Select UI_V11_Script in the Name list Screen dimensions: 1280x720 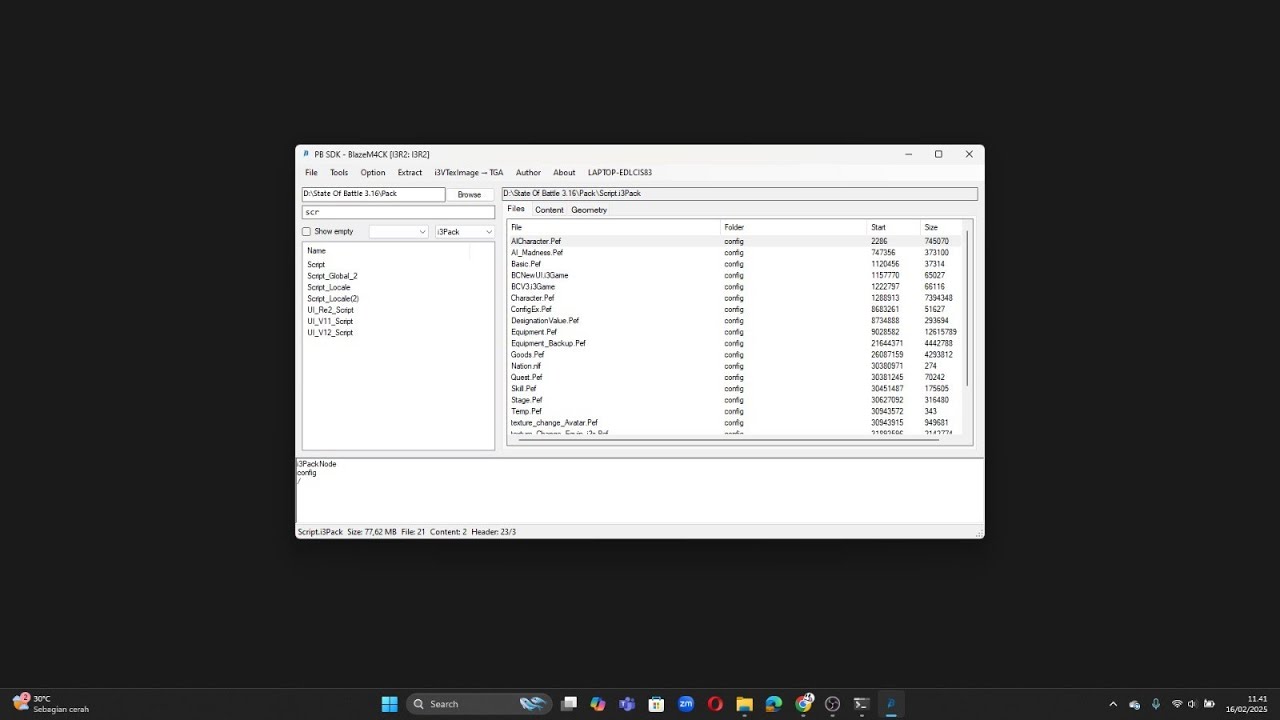[330, 321]
